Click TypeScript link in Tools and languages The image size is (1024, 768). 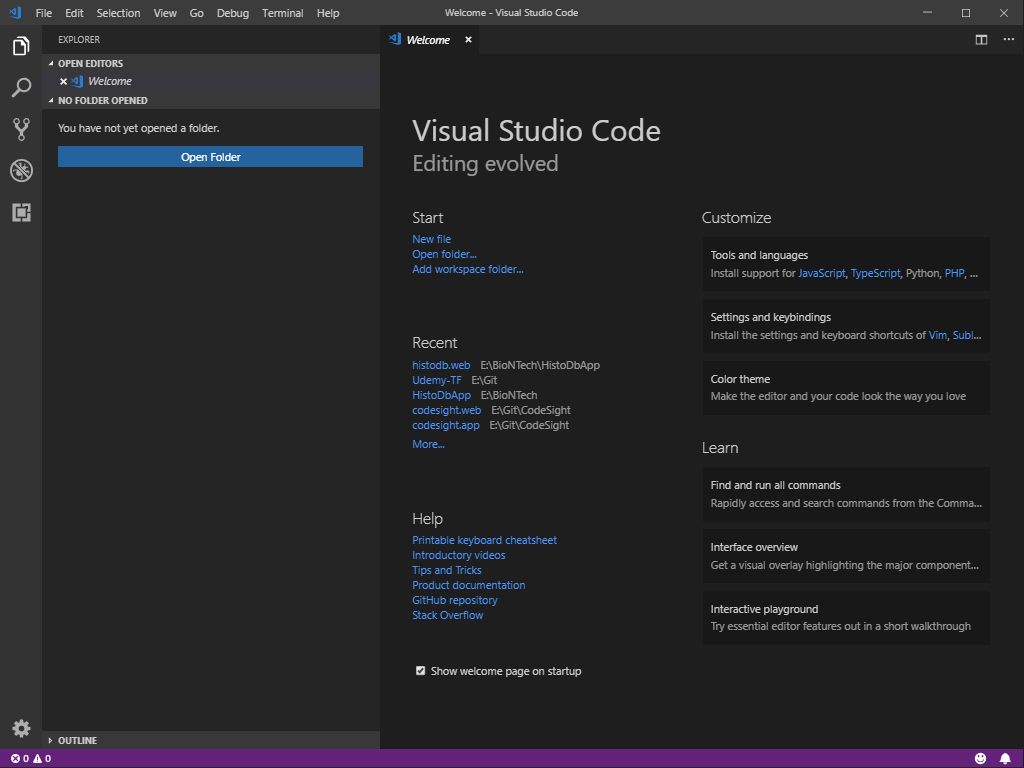click(875, 273)
